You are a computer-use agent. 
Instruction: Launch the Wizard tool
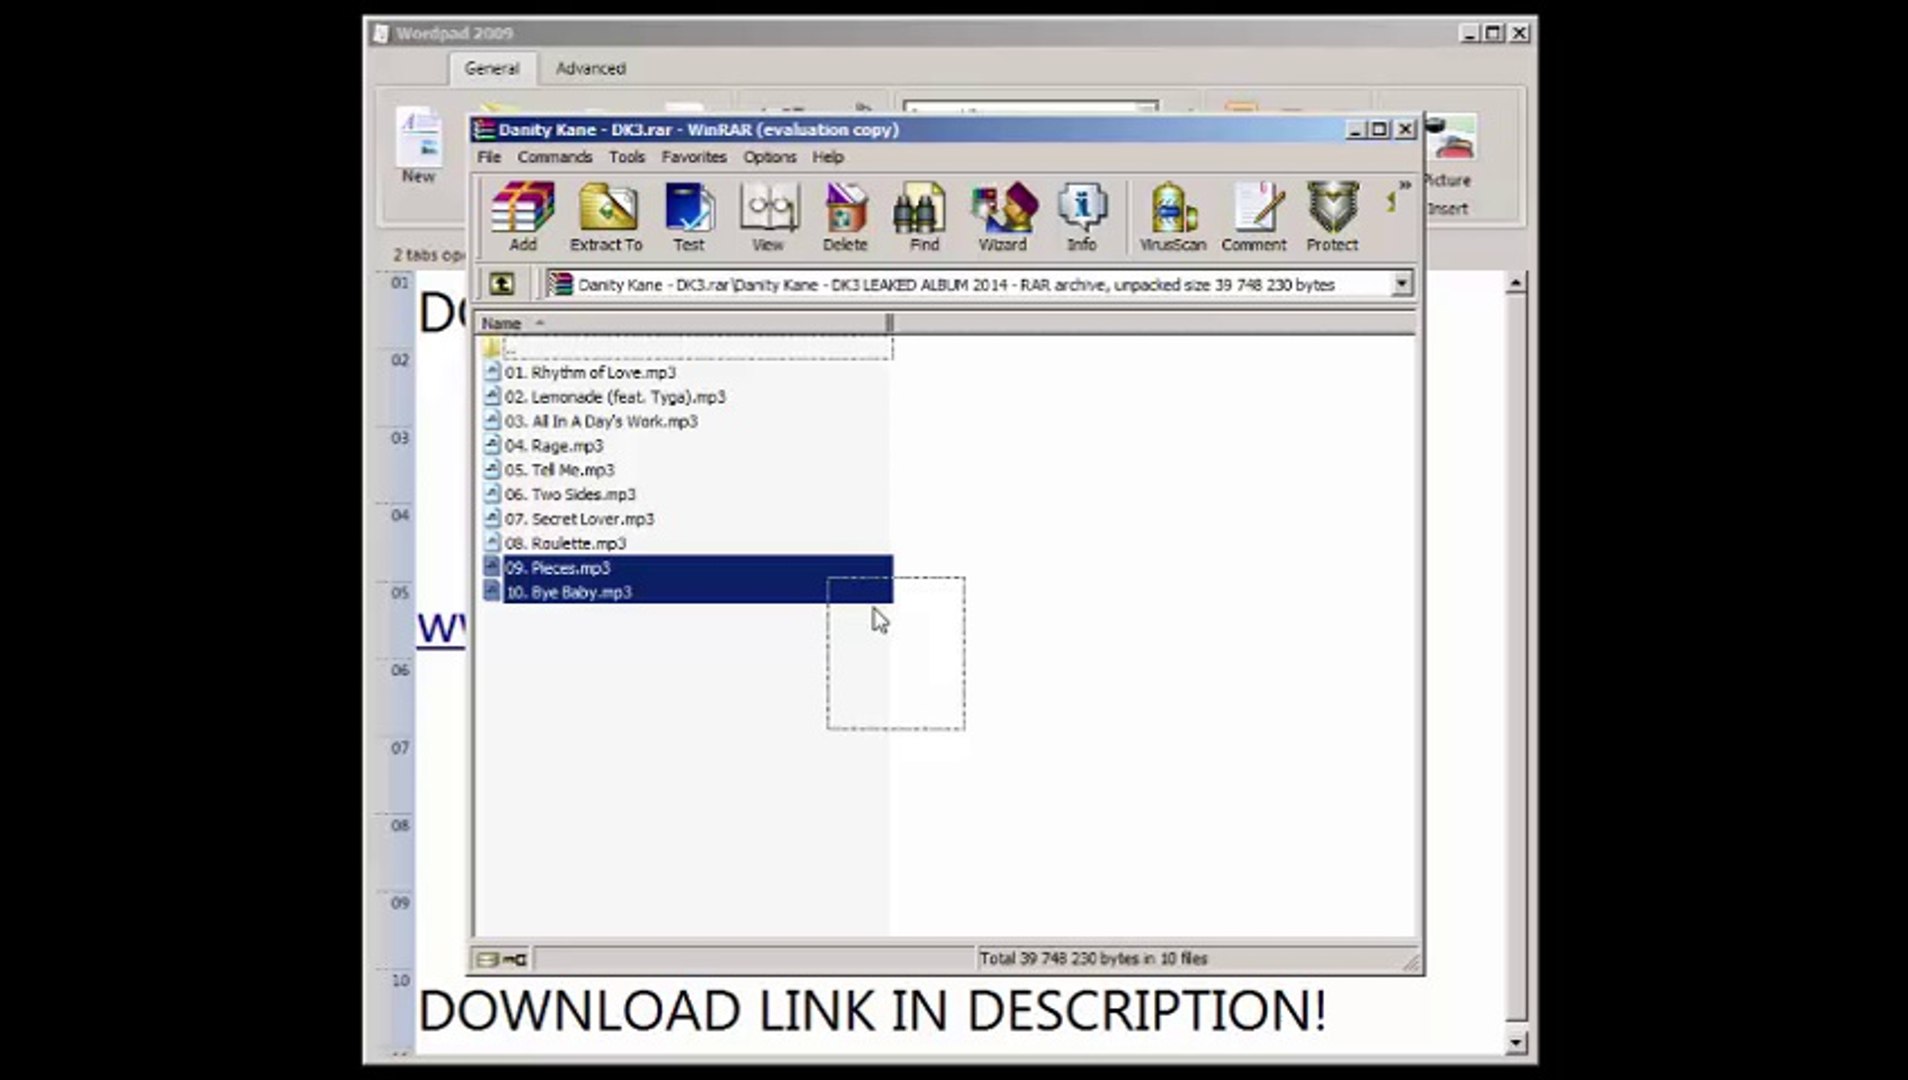point(1002,216)
